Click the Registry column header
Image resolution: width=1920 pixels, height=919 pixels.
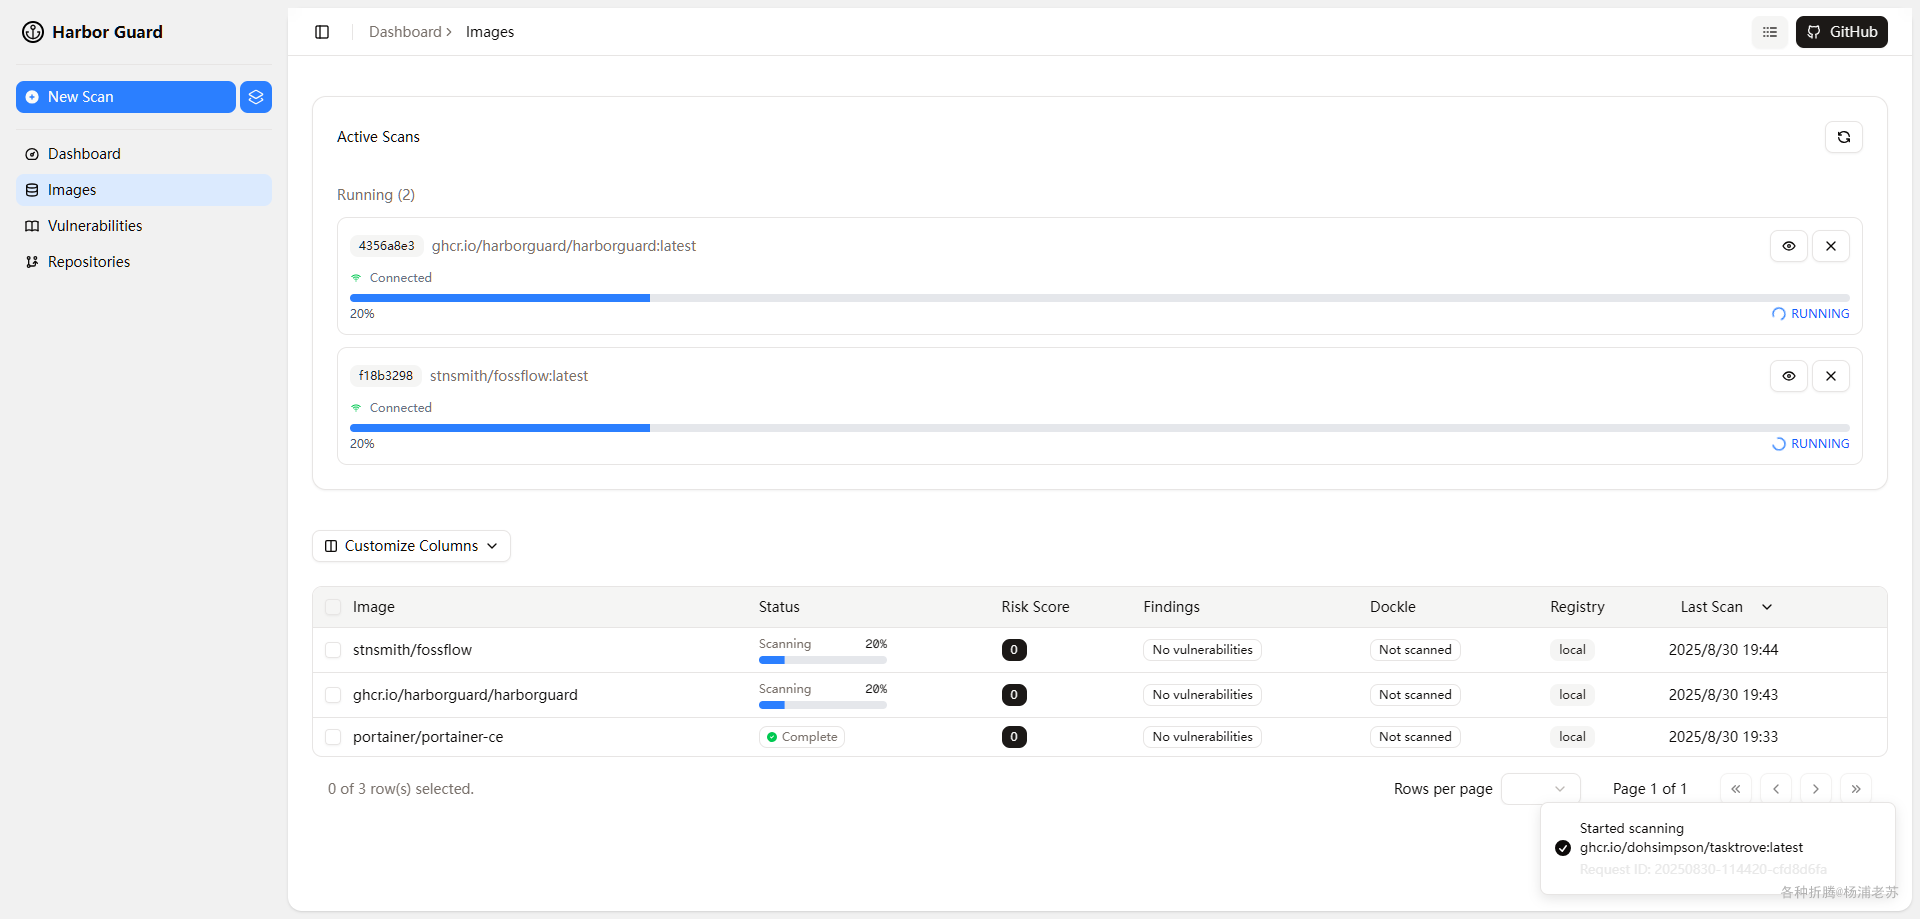[x=1577, y=607]
